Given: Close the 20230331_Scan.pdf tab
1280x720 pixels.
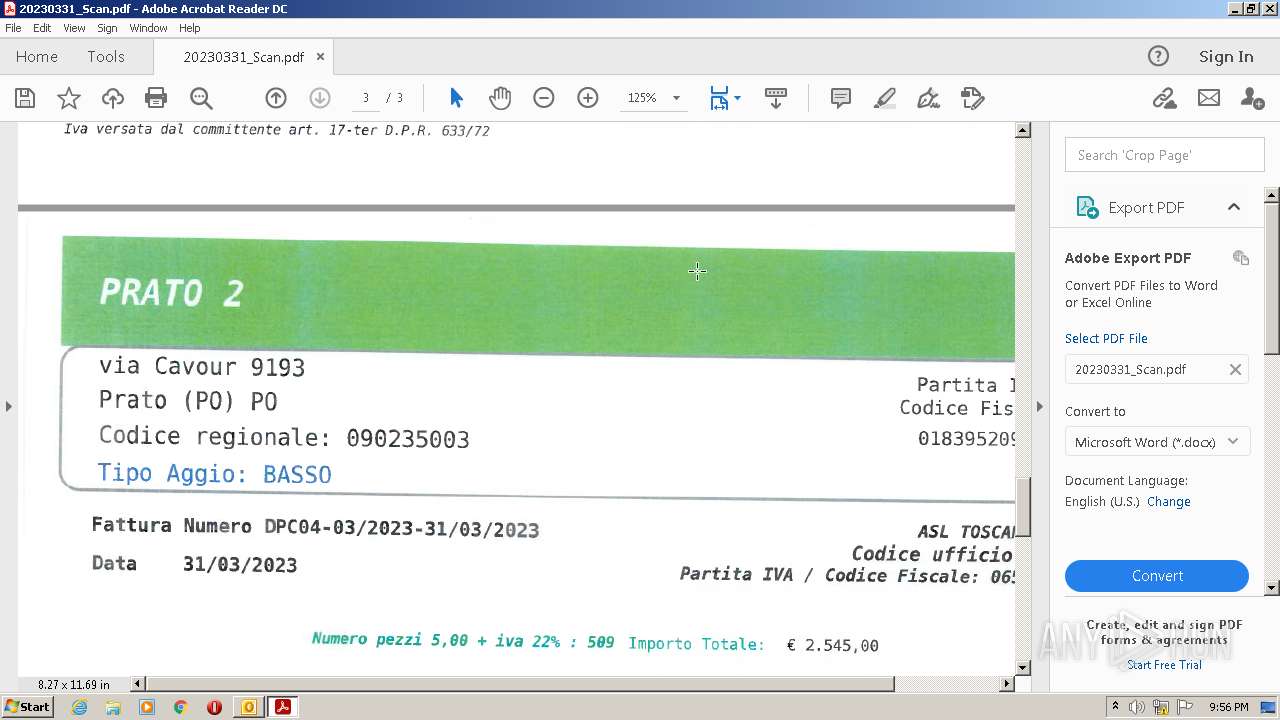Looking at the screenshot, I should pyautogui.click(x=320, y=57).
